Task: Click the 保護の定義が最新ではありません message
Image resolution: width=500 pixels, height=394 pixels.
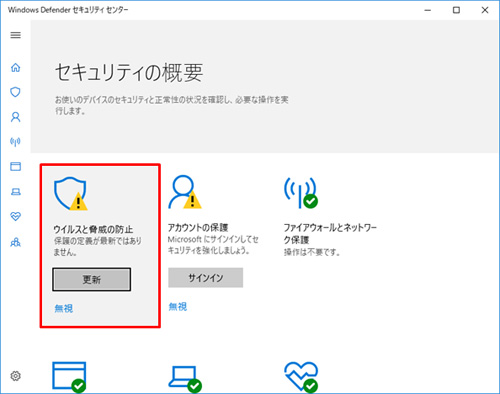Action: [x=98, y=246]
